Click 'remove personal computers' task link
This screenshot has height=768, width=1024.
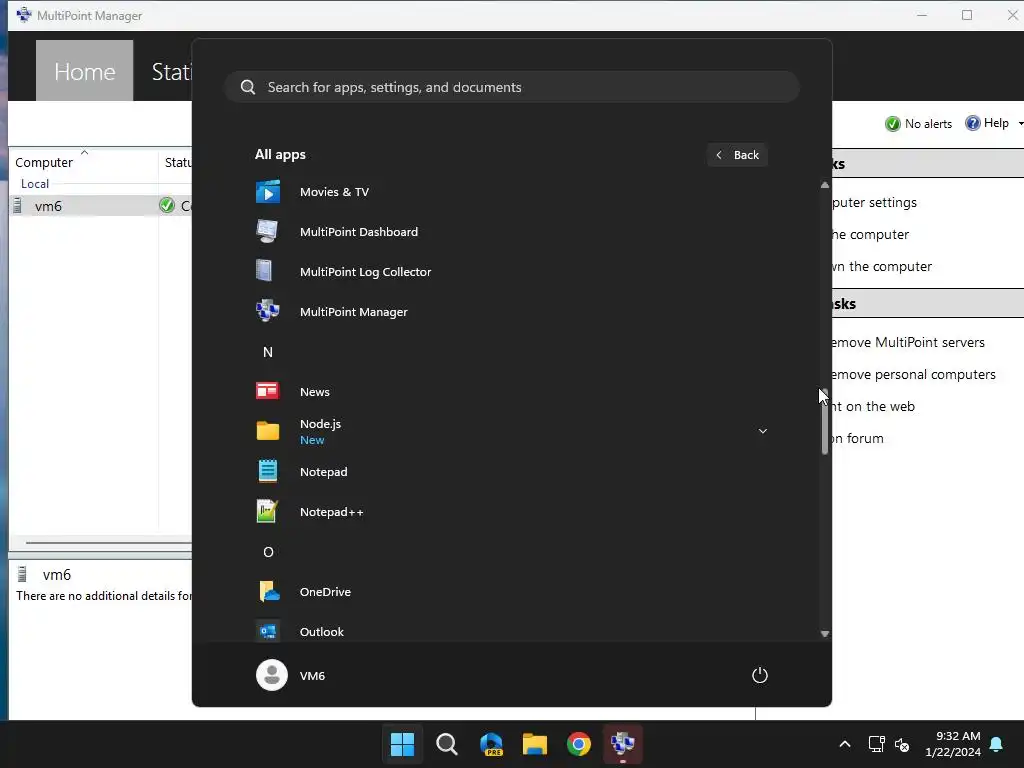[x=913, y=374]
